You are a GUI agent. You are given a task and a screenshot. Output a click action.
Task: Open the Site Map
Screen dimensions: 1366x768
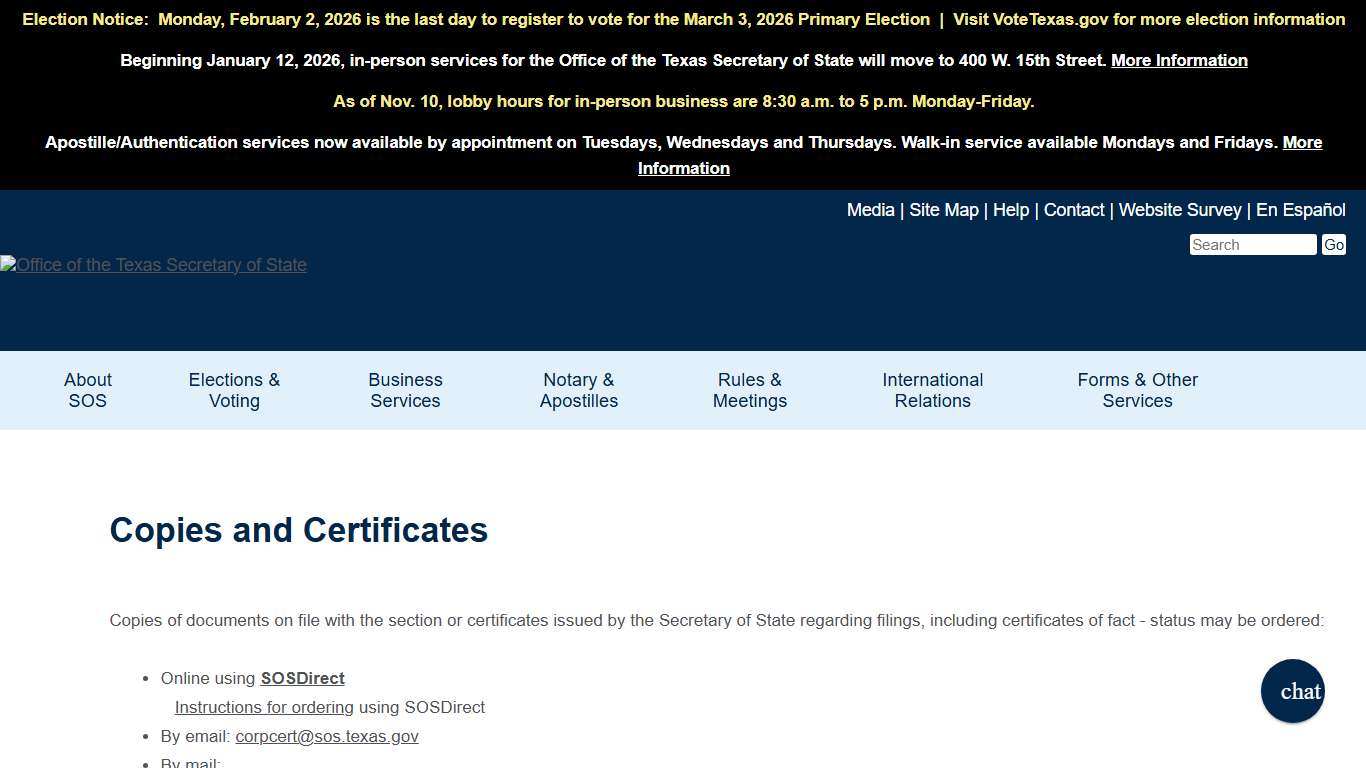(943, 210)
